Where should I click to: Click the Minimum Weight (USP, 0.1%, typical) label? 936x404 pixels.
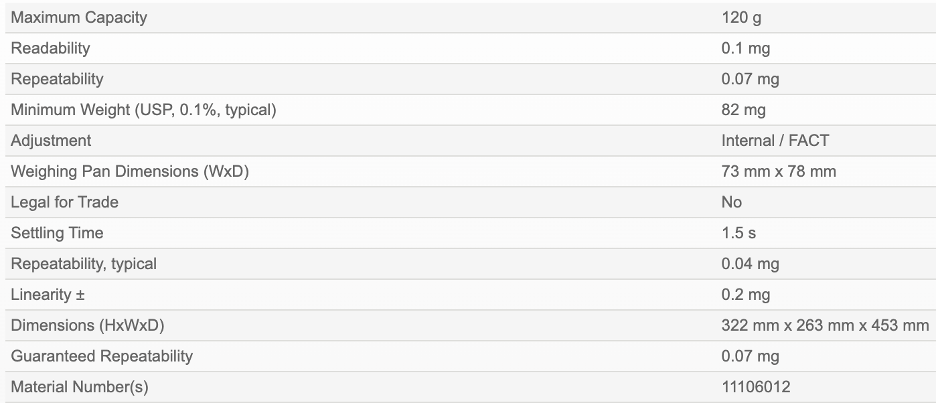[x=143, y=110]
